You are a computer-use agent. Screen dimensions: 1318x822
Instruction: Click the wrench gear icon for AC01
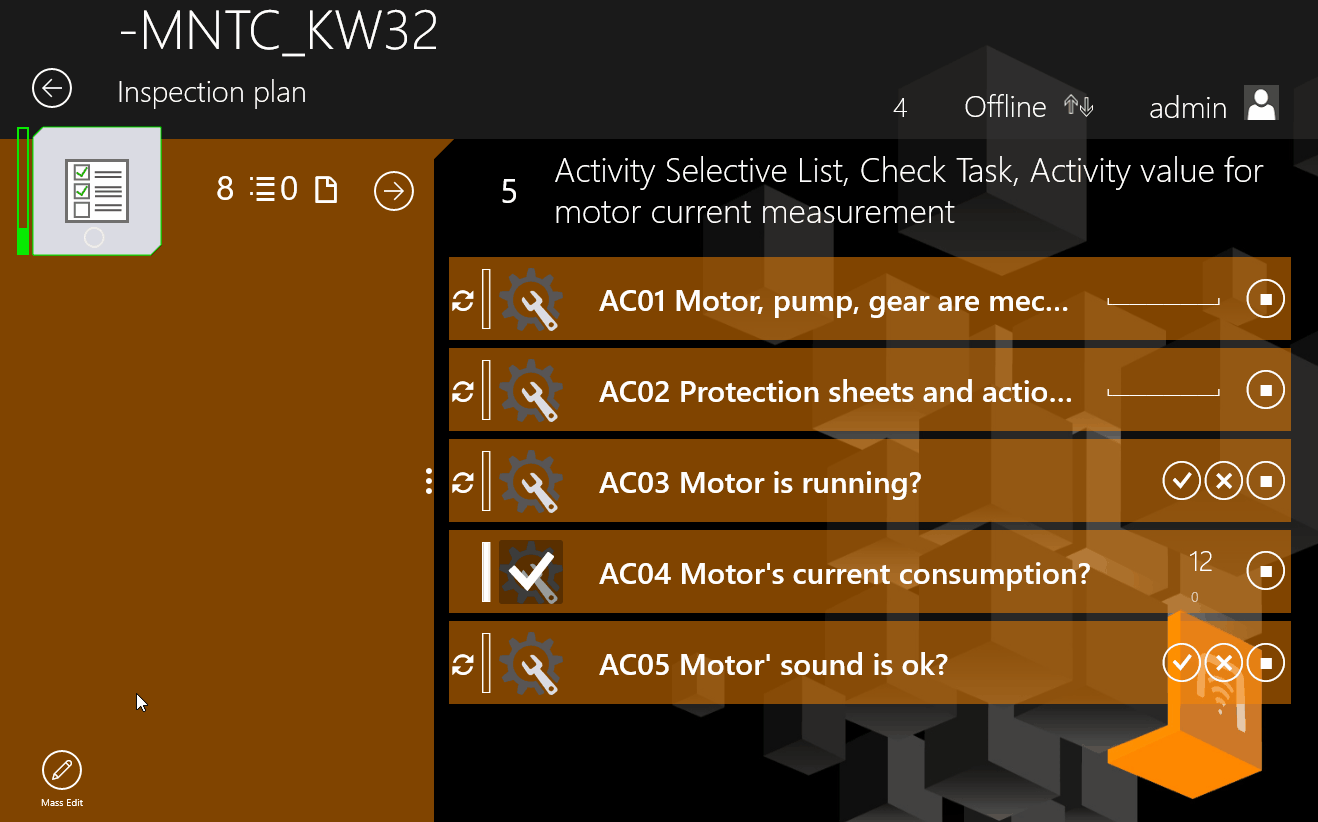click(531, 299)
